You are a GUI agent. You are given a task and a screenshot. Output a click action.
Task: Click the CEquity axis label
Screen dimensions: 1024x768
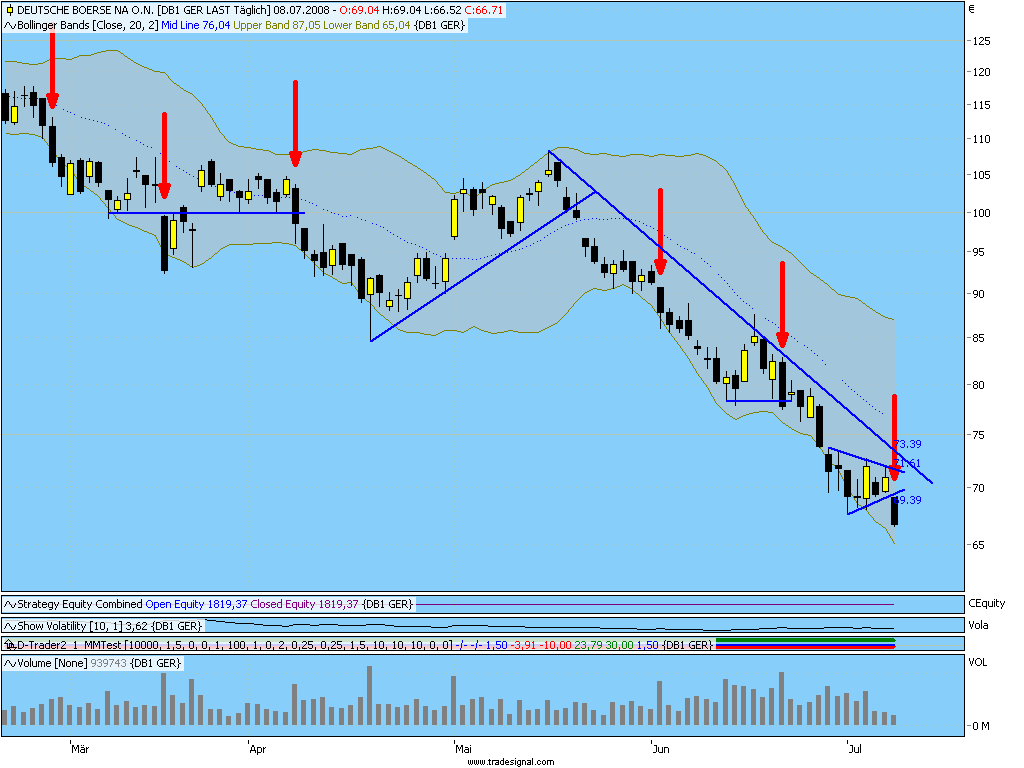point(987,604)
